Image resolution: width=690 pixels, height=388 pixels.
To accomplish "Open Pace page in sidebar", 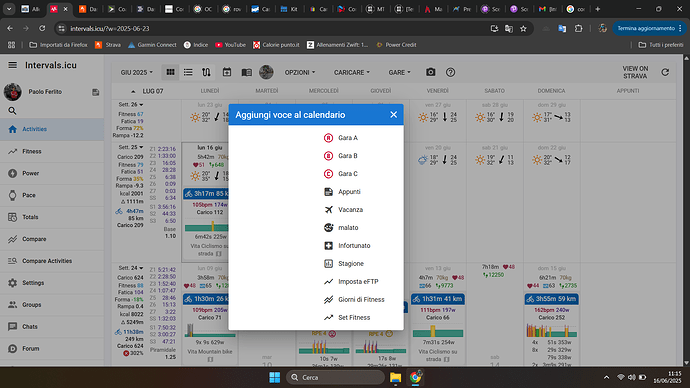I will [x=52, y=195].
